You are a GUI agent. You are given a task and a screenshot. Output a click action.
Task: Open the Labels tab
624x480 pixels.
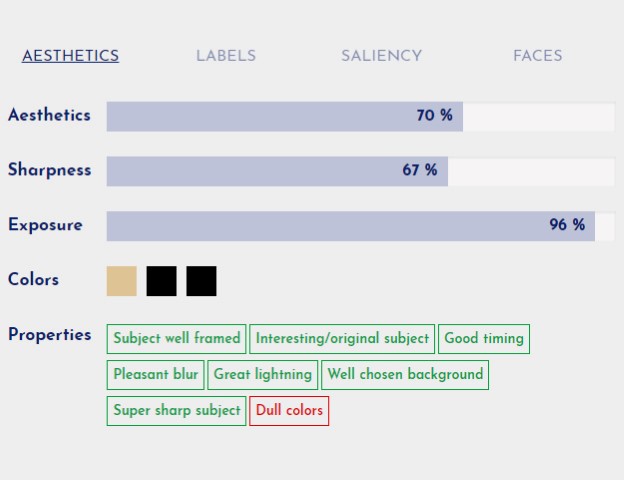point(226,56)
